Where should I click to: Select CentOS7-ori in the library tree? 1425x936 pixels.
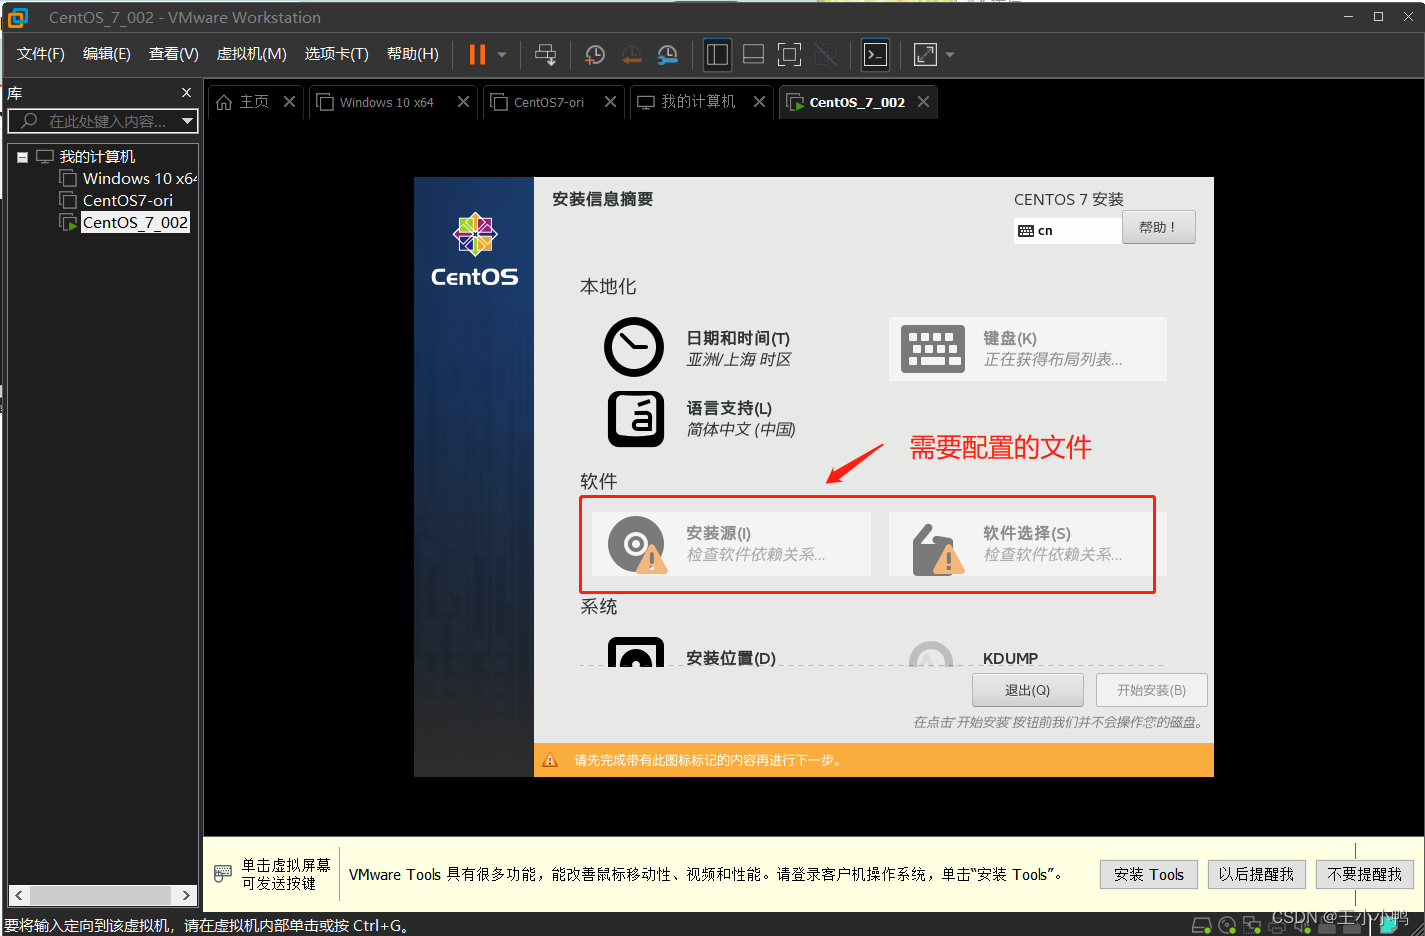(127, 200)
